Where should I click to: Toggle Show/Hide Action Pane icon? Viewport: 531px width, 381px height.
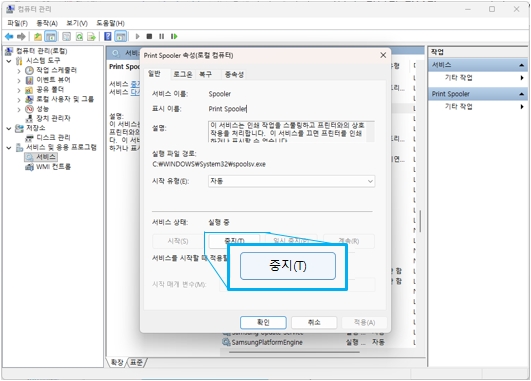click(x=121, y=36)
